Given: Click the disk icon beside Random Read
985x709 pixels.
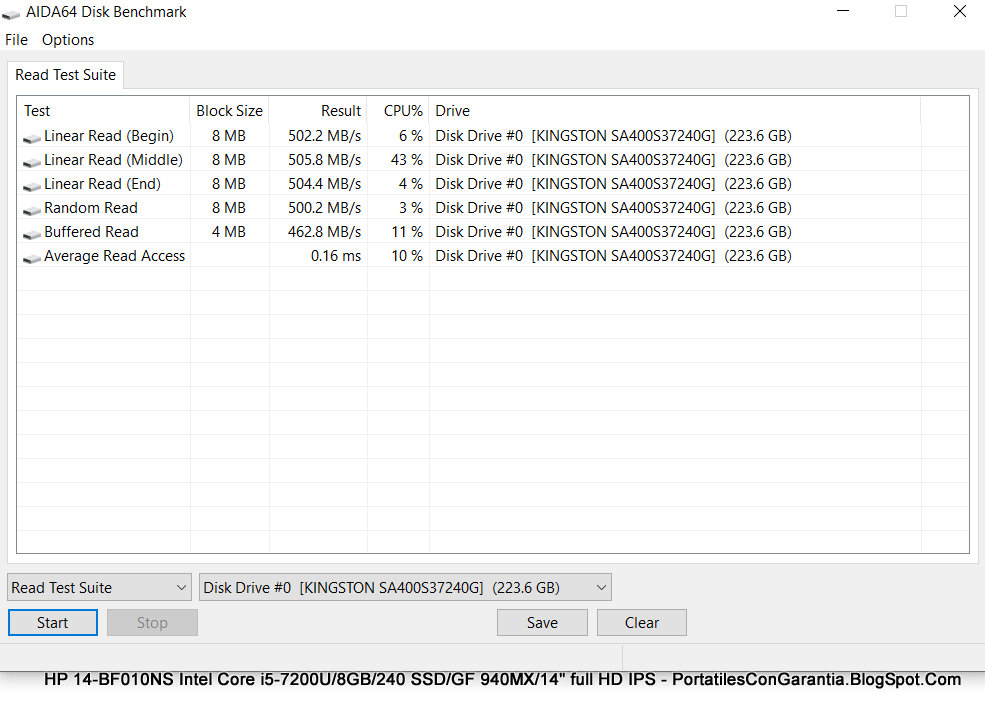Looking at the screenshot, I should pyautogui.click(x=32, y=209).
